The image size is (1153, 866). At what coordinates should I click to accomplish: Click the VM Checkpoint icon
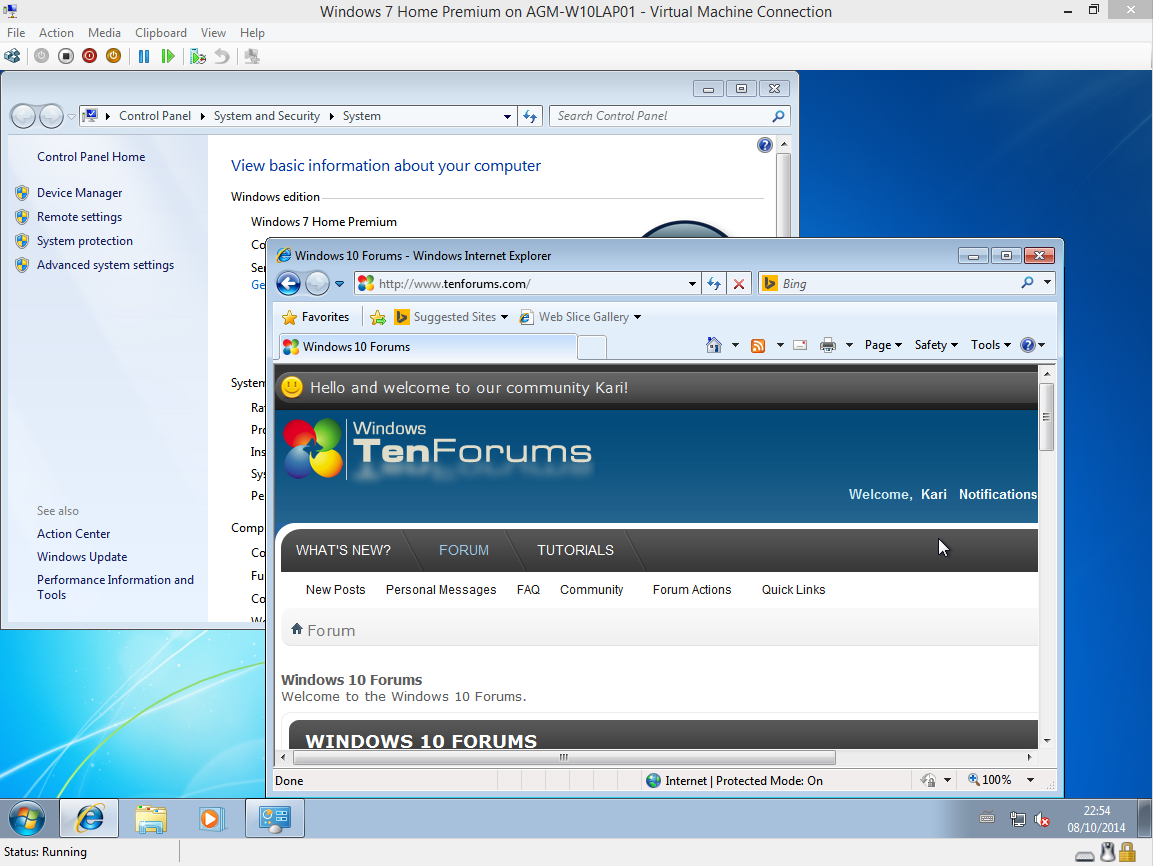198,56
